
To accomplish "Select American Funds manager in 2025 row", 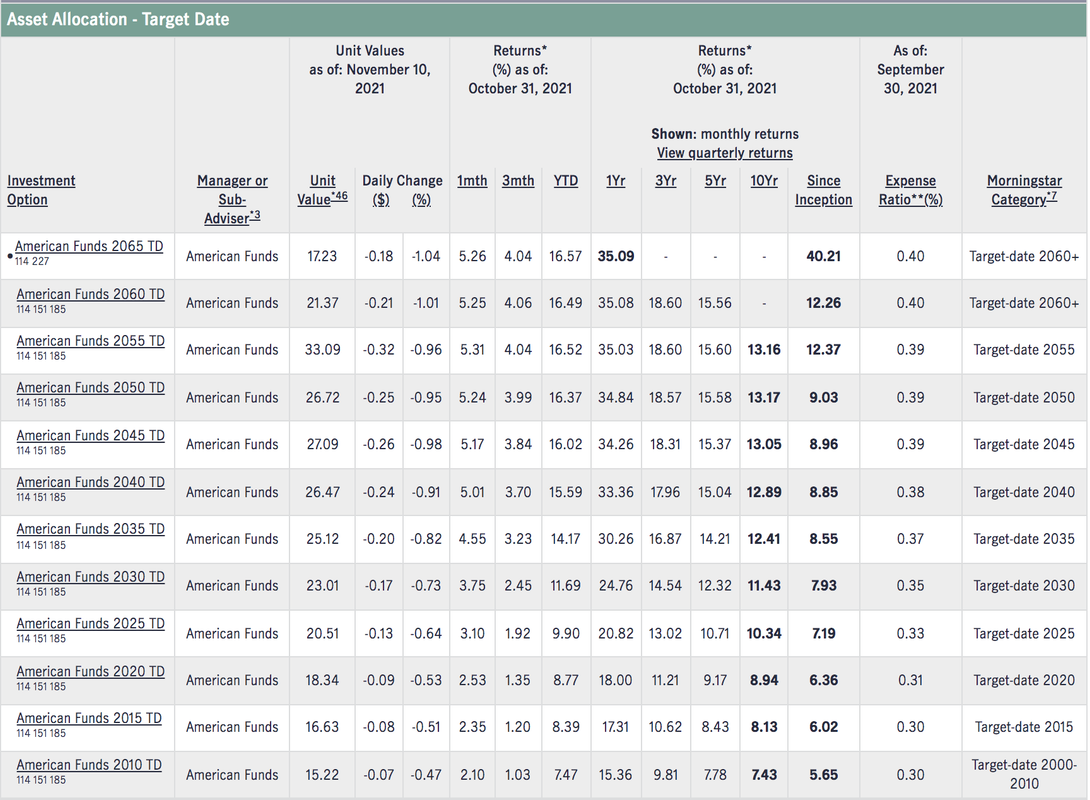I will click(232, 633).
